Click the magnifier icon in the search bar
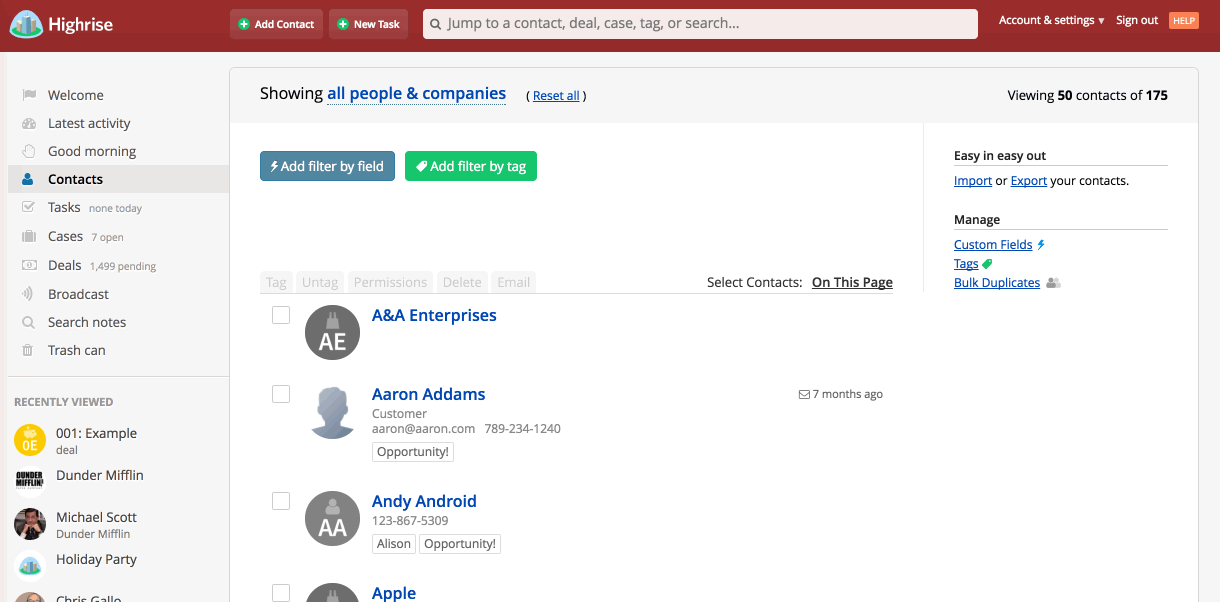The image size is (1220, 602). tap(436, 24)
